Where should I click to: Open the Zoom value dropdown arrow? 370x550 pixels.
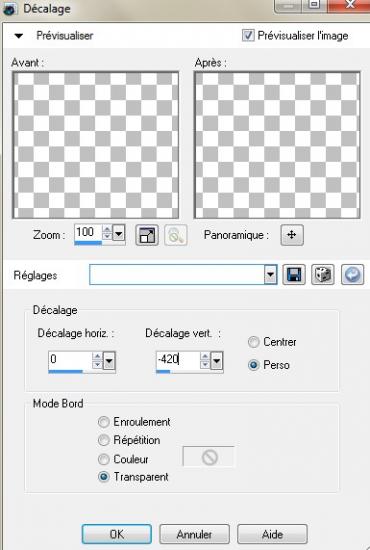click(x=119, y=234)
